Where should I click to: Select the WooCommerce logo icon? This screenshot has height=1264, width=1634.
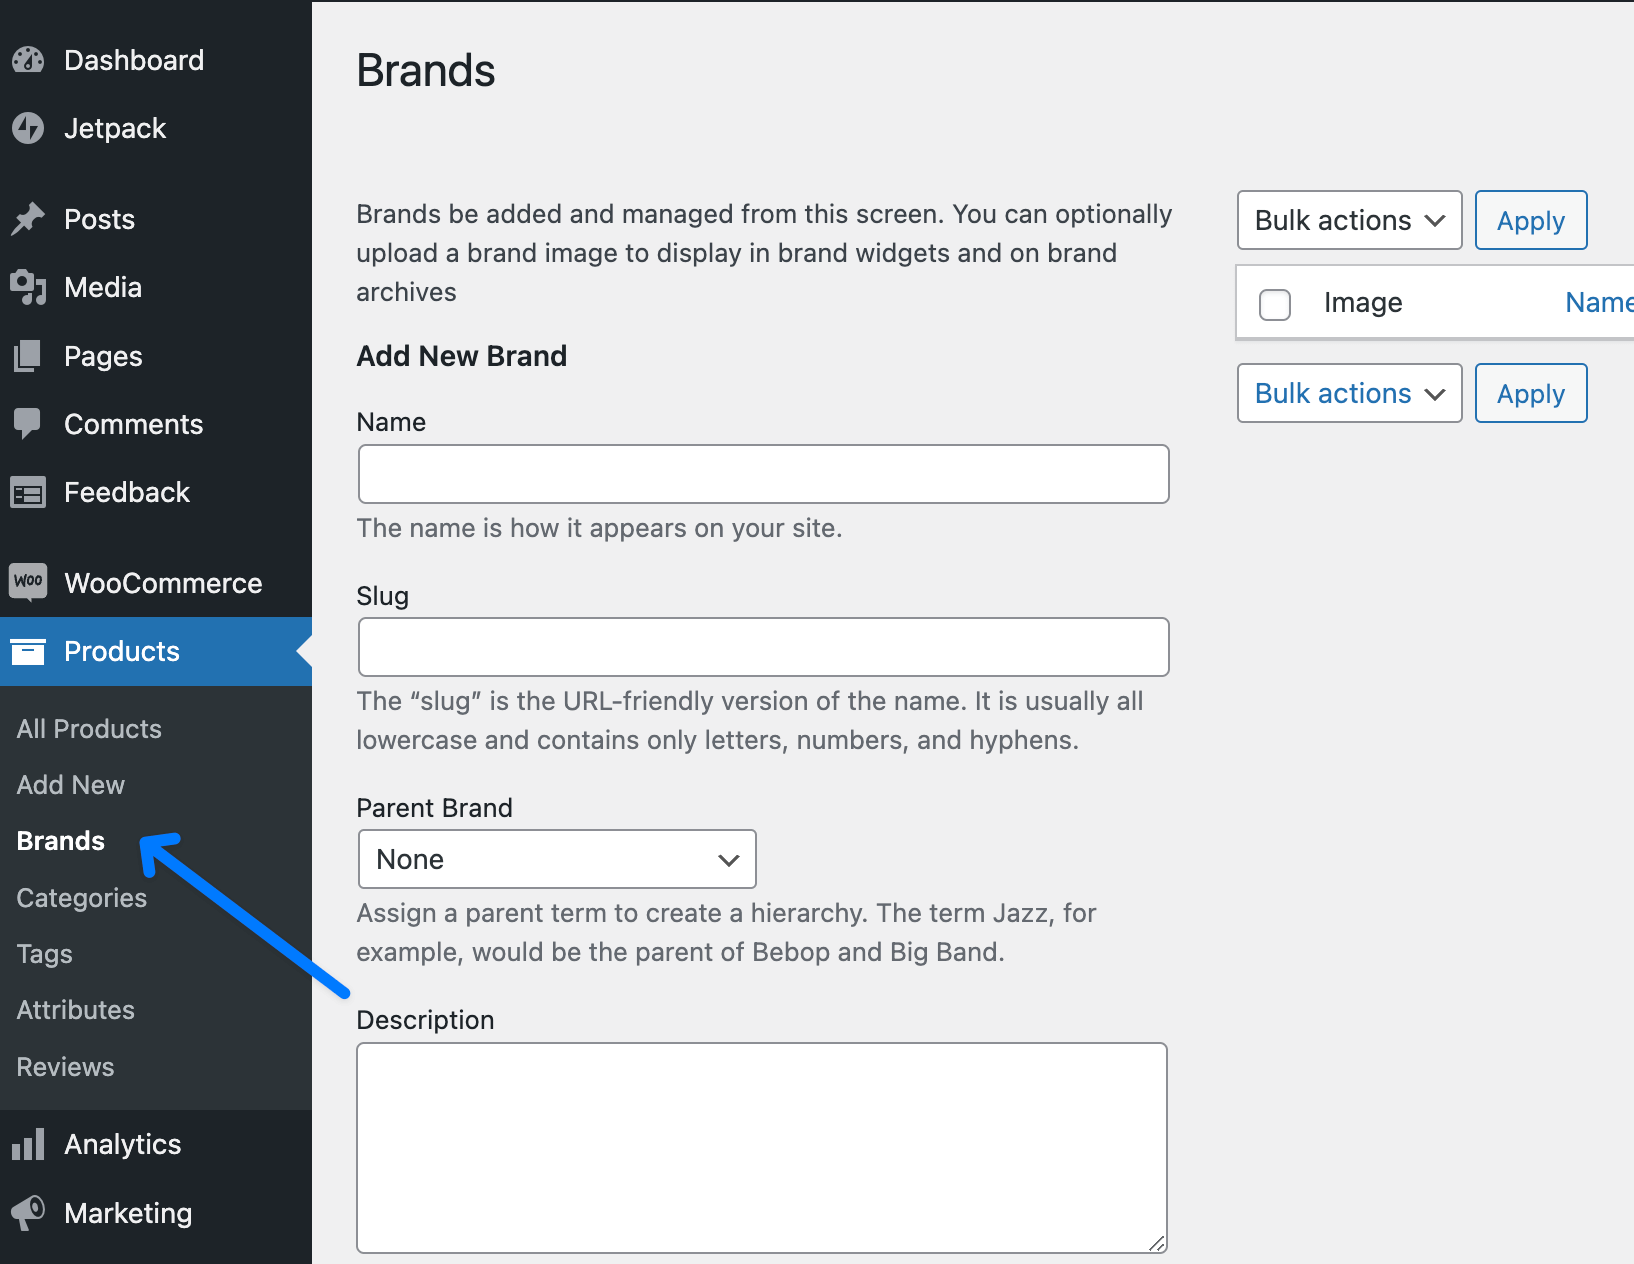point(28,583)
